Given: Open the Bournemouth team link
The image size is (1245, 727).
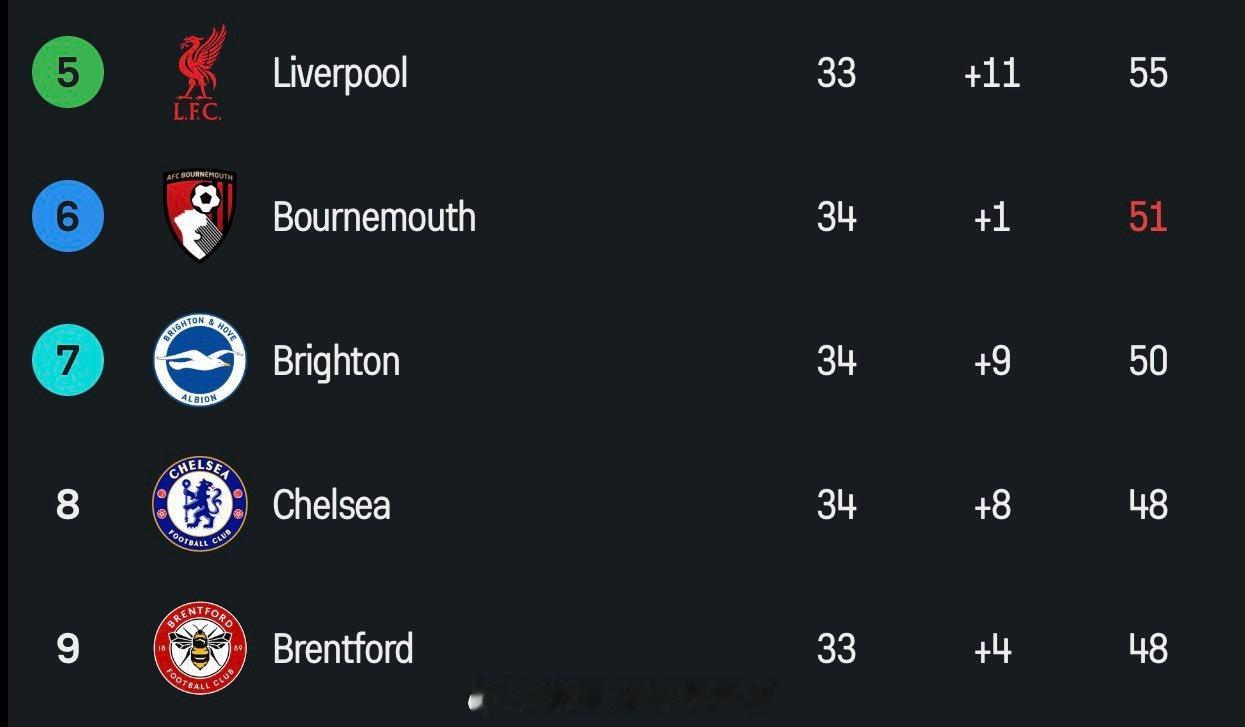Looking at the screenshot, I should [x=374, y=217].
